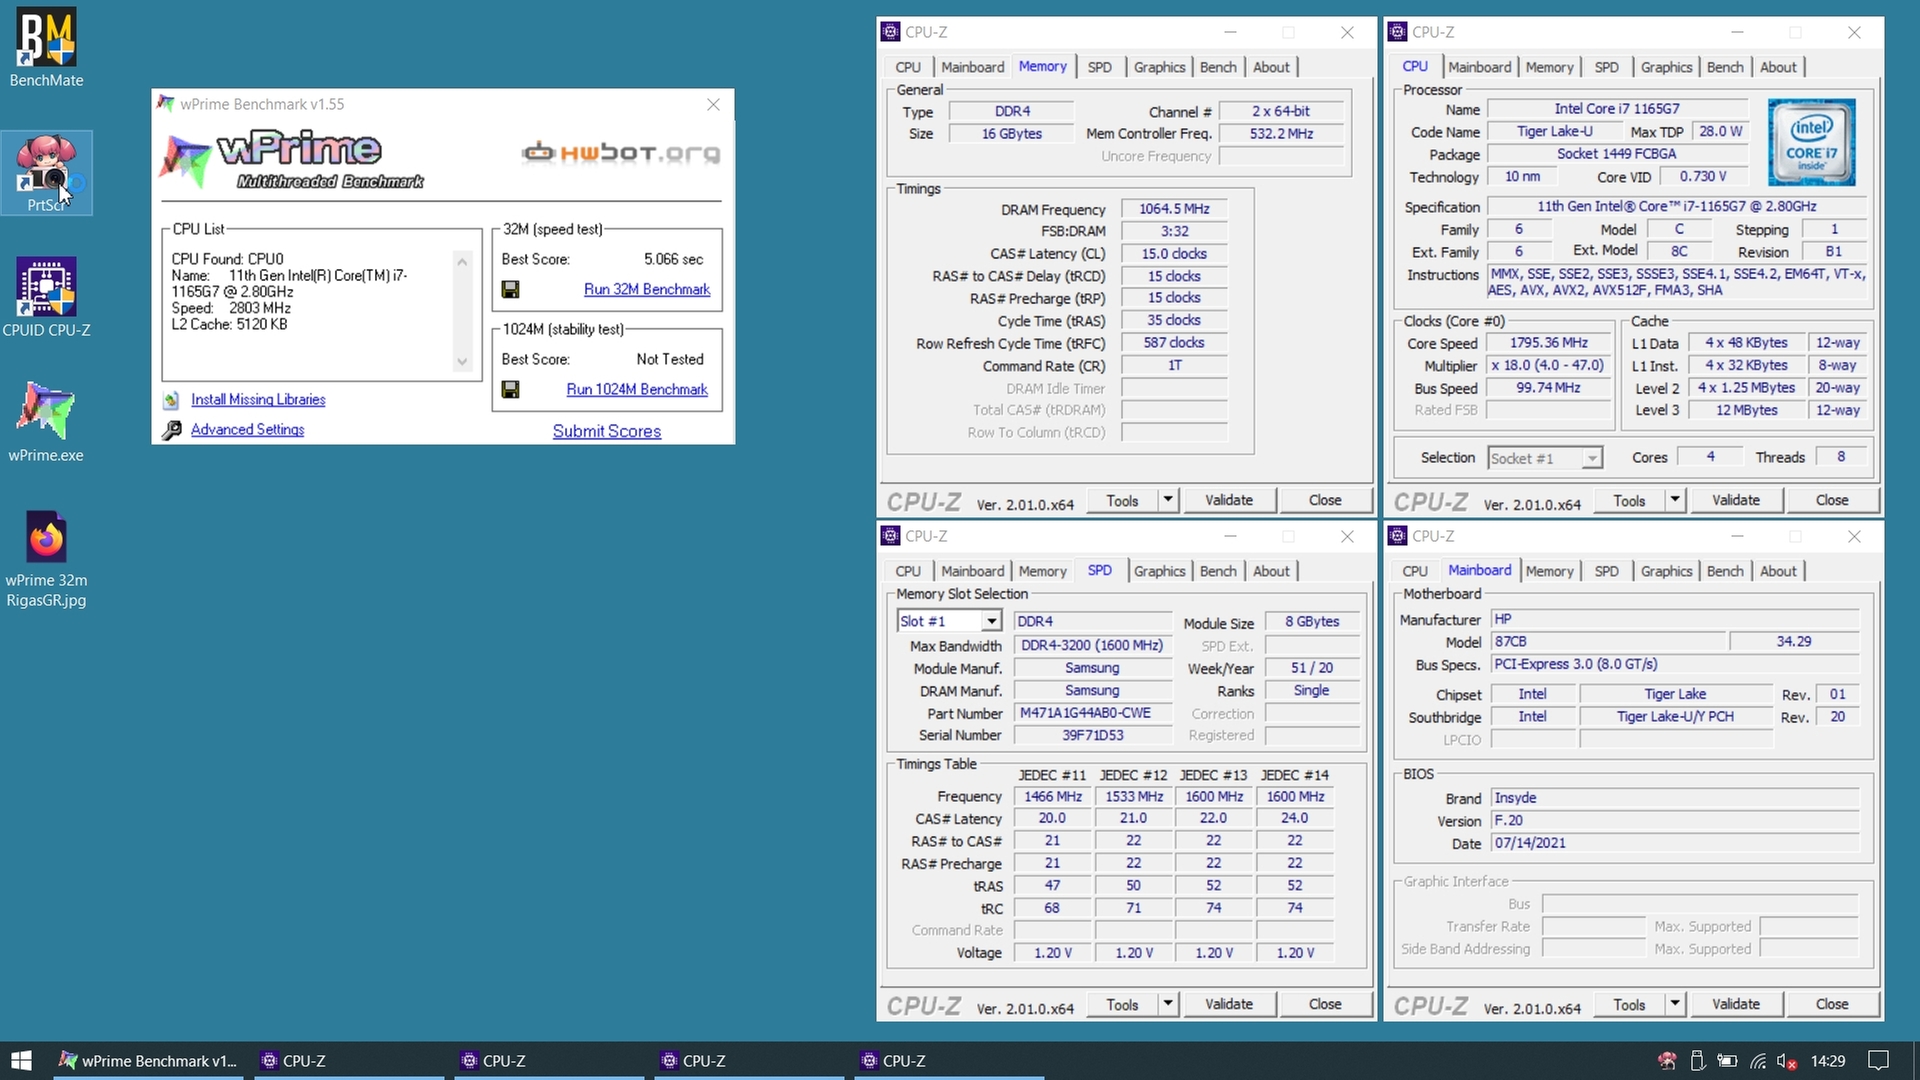Open the notification center icon

click(1879, 1061)
